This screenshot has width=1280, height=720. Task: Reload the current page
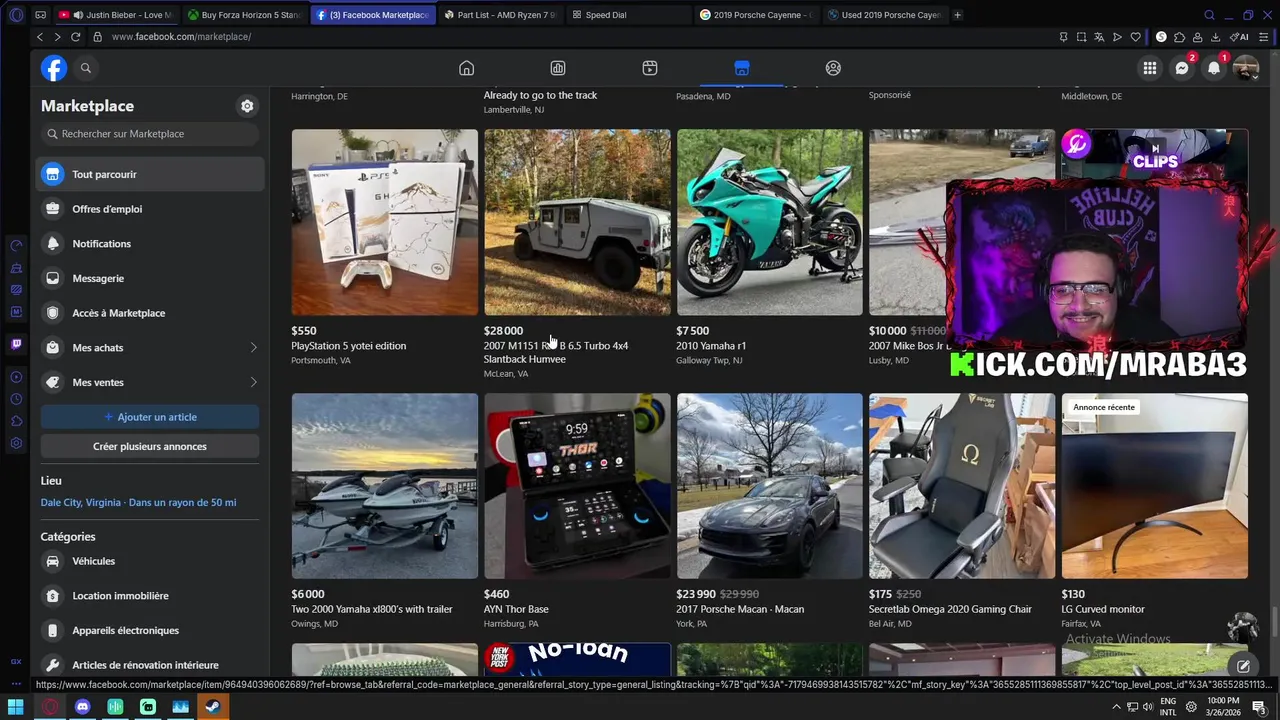pos(75,37)
